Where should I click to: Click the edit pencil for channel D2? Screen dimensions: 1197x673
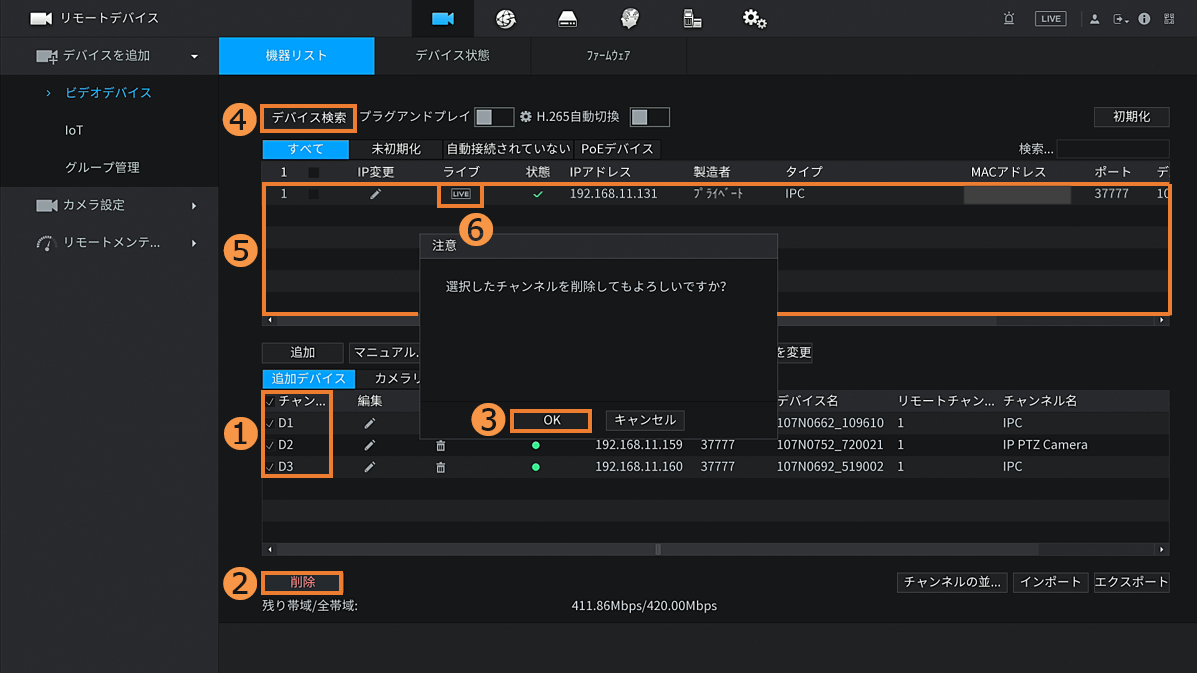click(x=369, y=445)
